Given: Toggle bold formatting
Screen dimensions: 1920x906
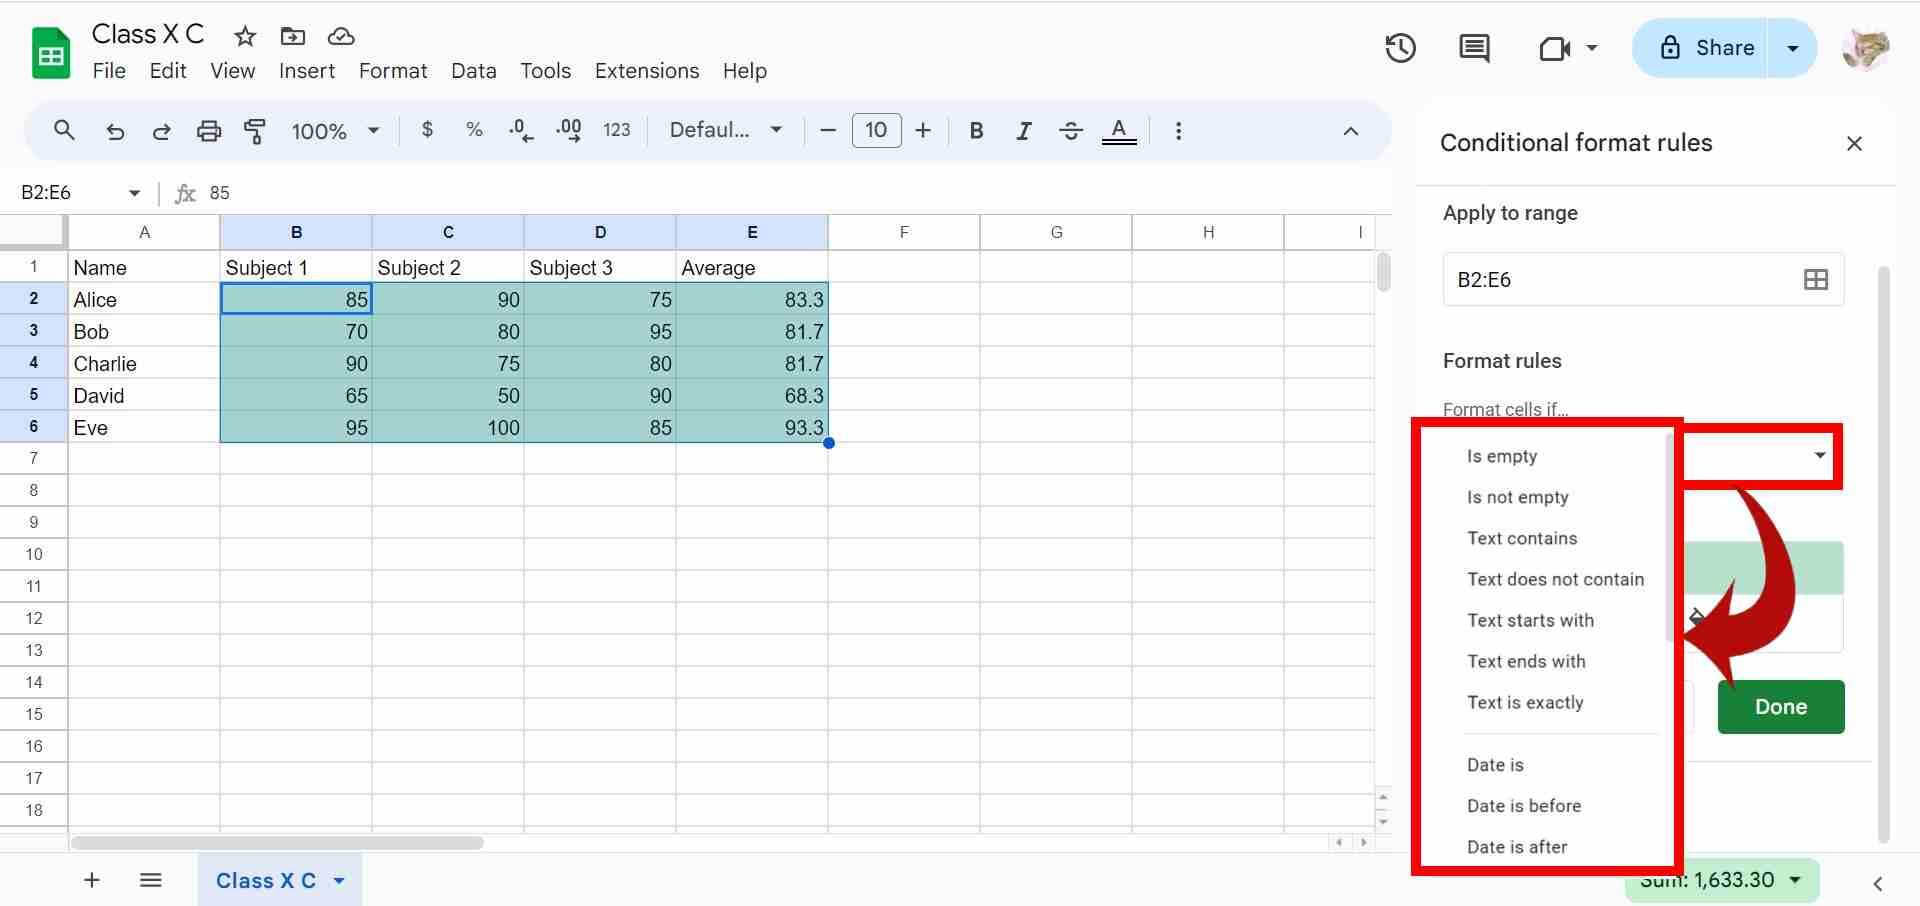Looking at the screenshot, I should point(976,130).
